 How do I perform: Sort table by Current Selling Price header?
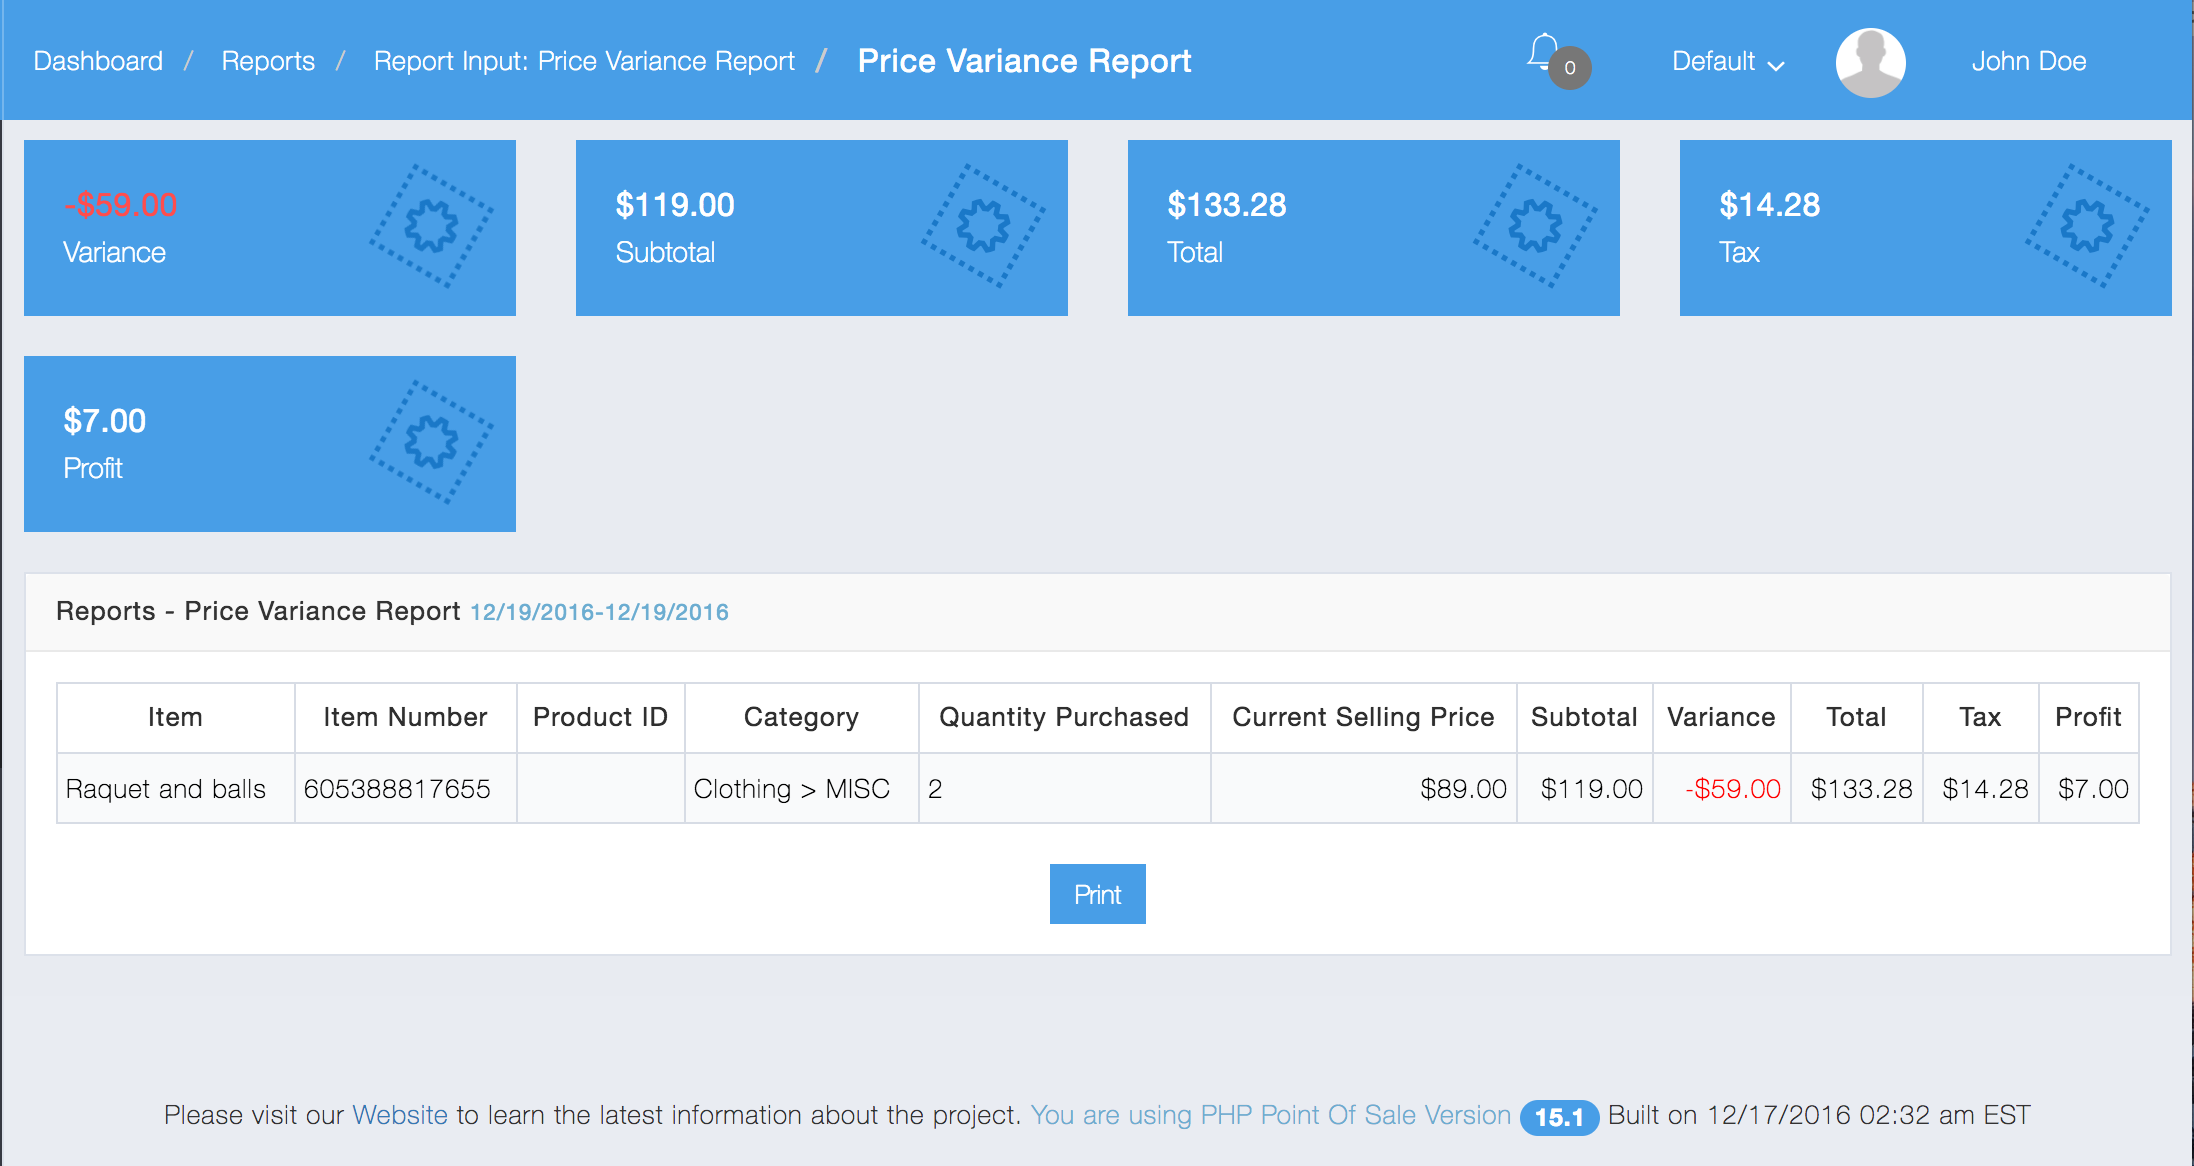pos(1363,717)
